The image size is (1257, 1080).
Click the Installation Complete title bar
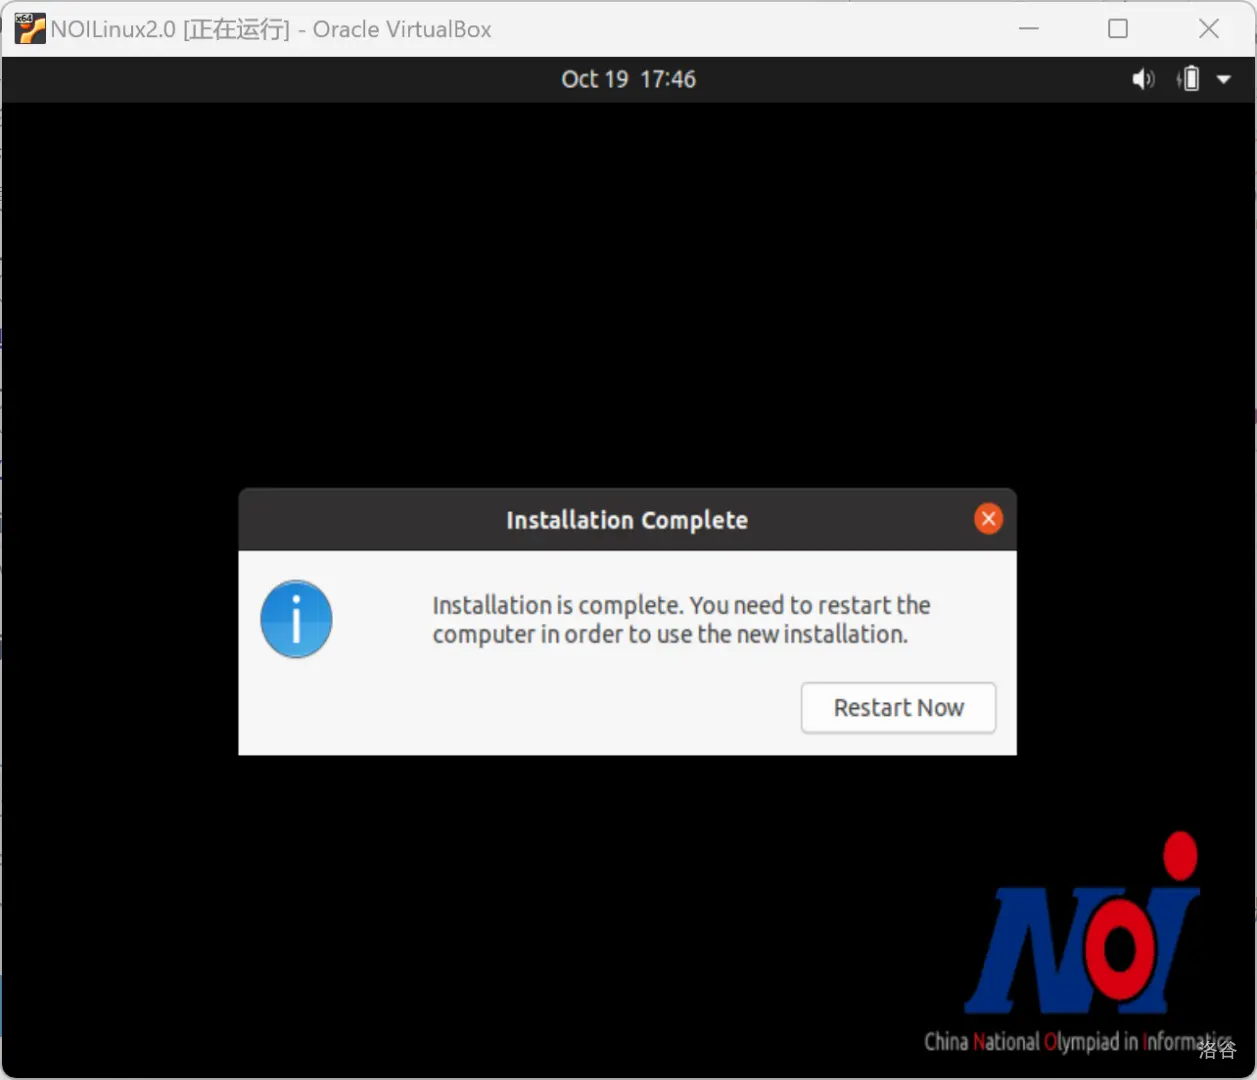626,520
